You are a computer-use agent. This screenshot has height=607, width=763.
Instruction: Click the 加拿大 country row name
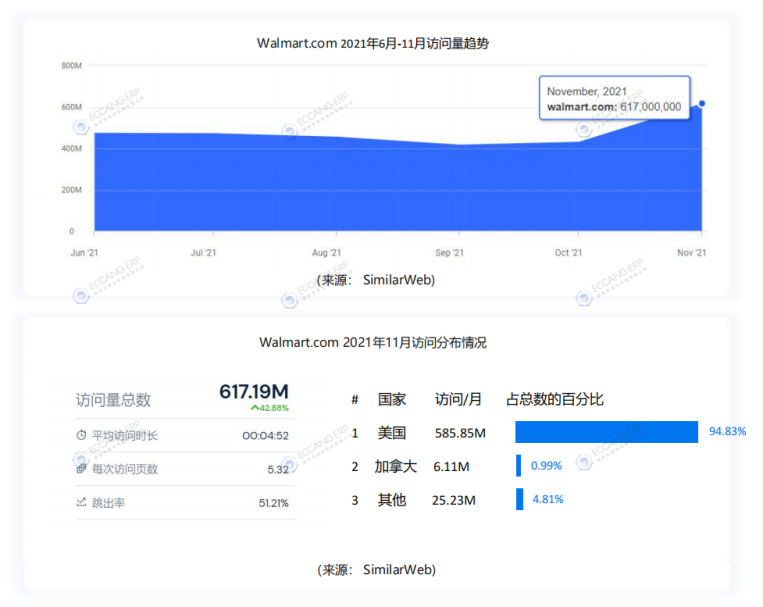point(395,466)
